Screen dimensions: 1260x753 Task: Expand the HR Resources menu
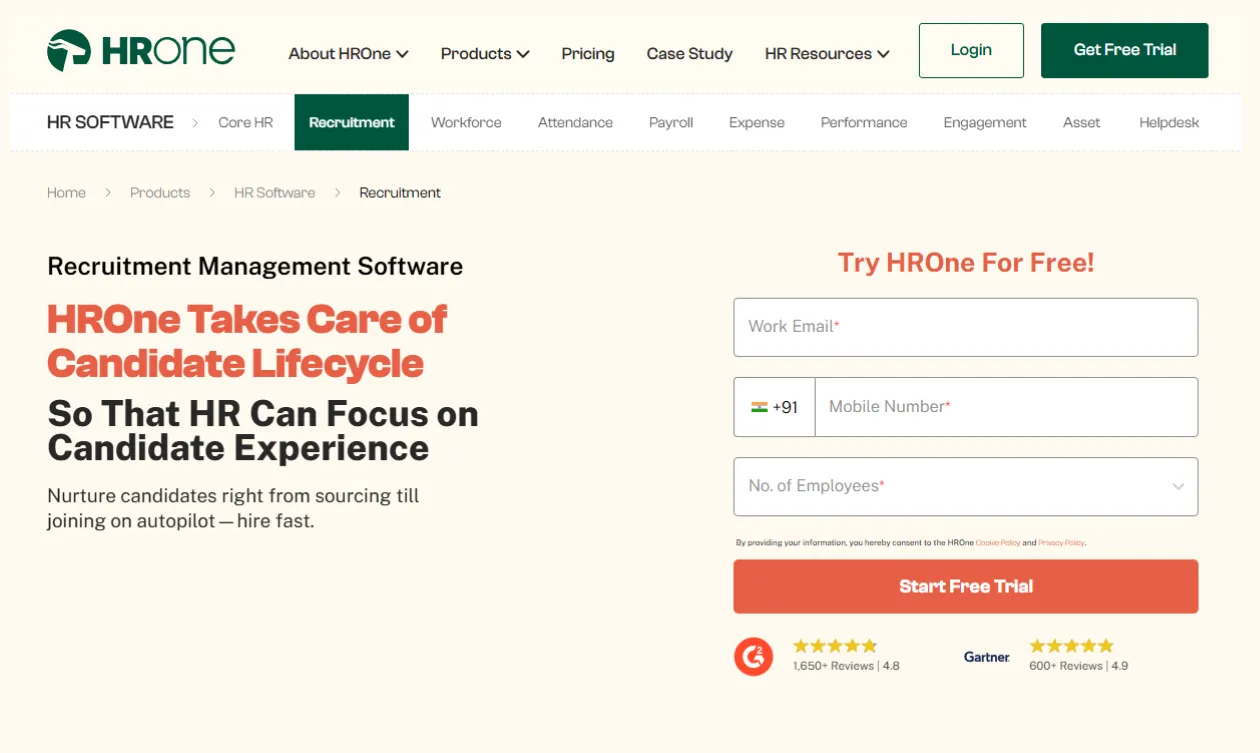[827, 54]
